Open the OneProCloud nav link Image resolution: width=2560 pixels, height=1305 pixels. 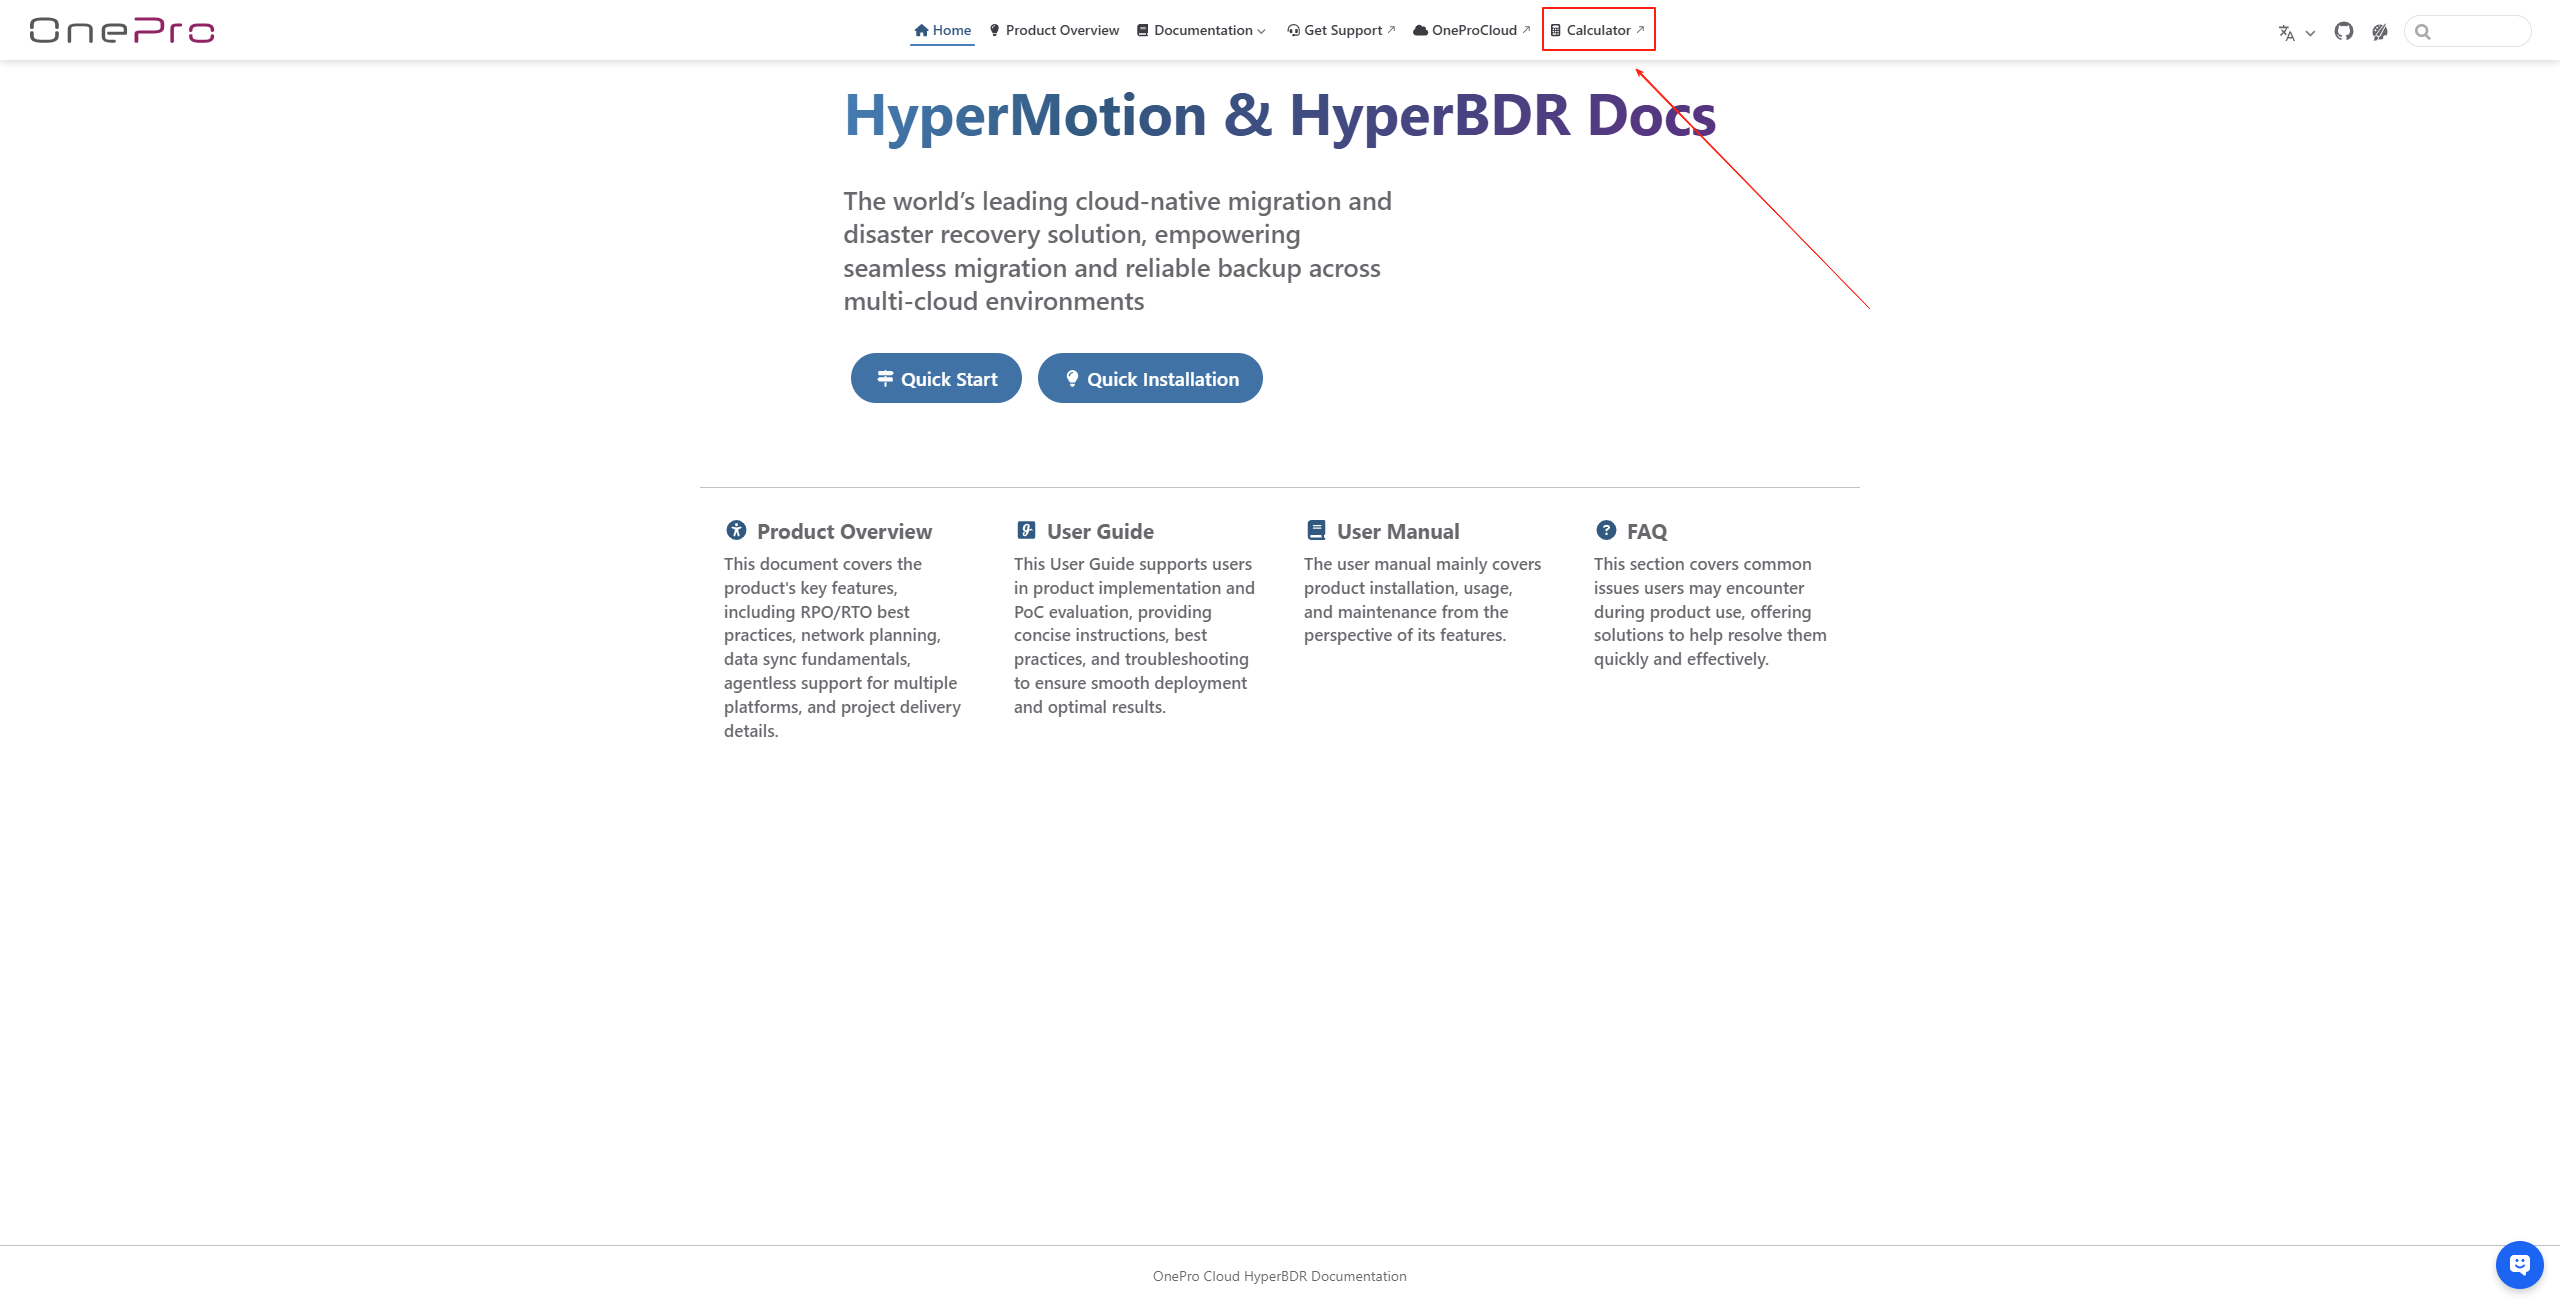(x=1471, y=30)
